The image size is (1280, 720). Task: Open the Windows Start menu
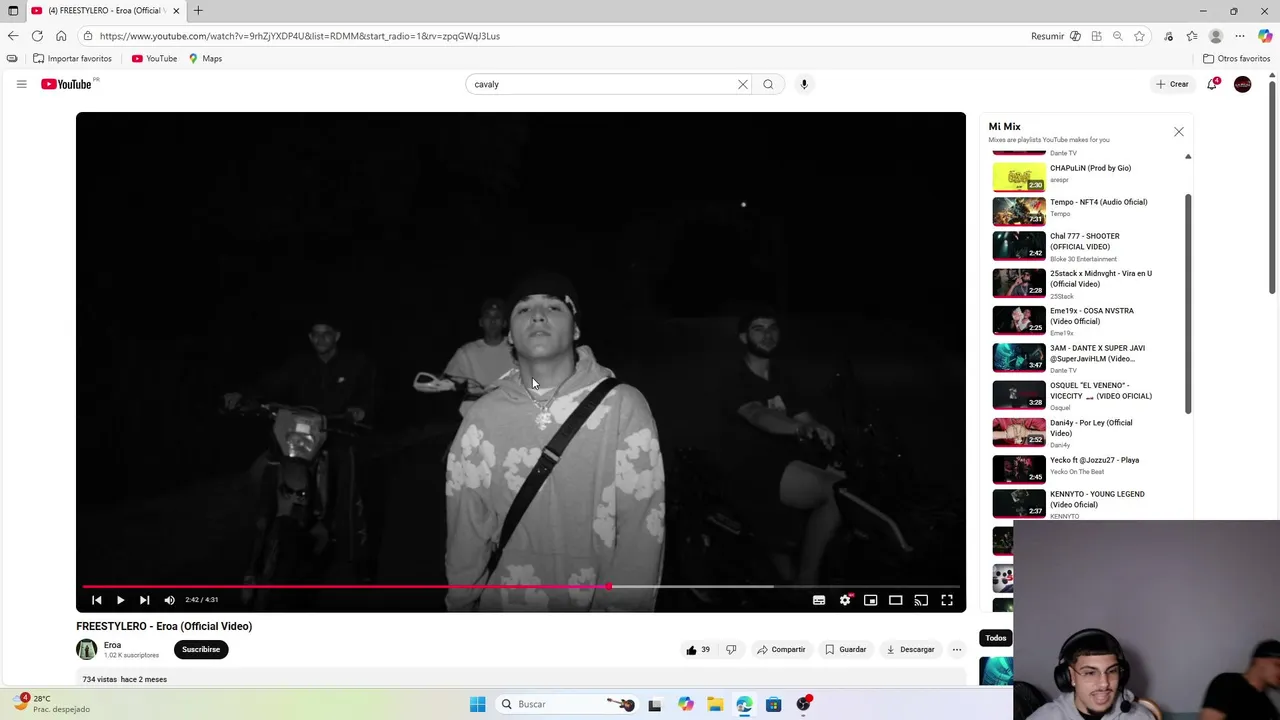(477, 704)
